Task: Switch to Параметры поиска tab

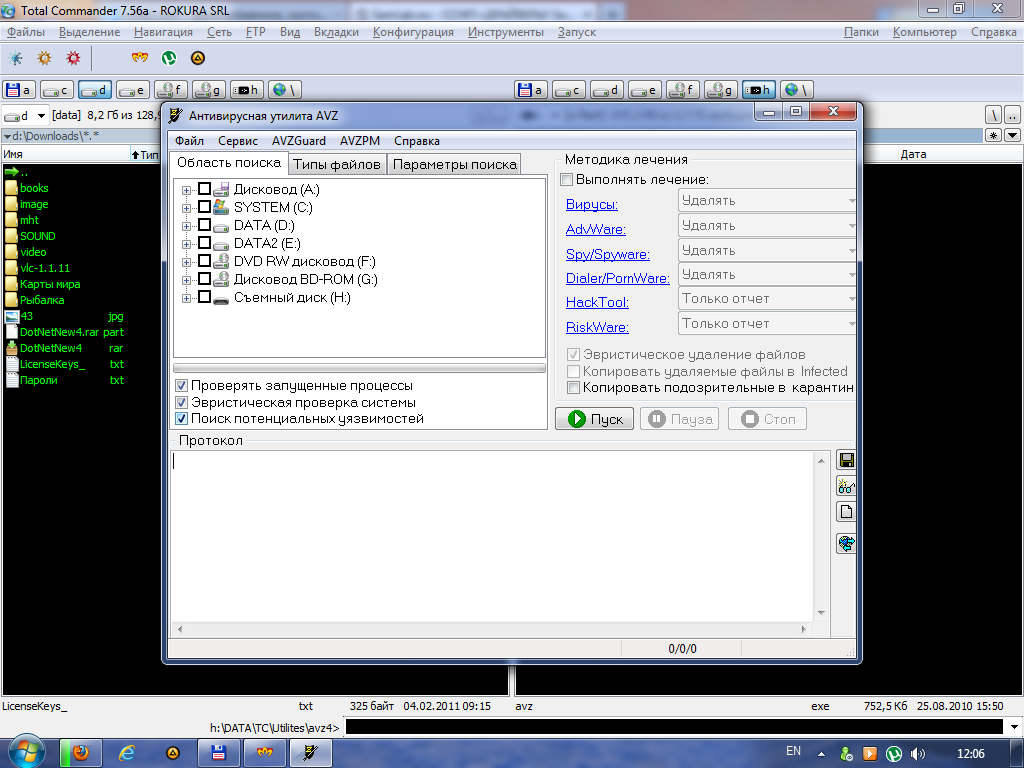Action: point(455,165)
